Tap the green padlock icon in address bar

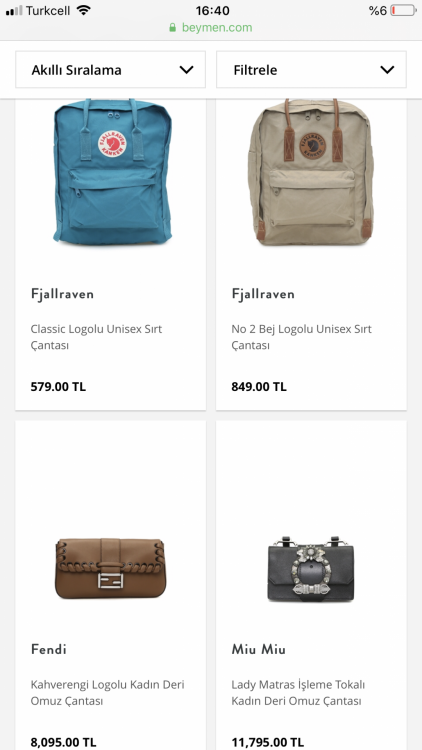coord(173,28)
